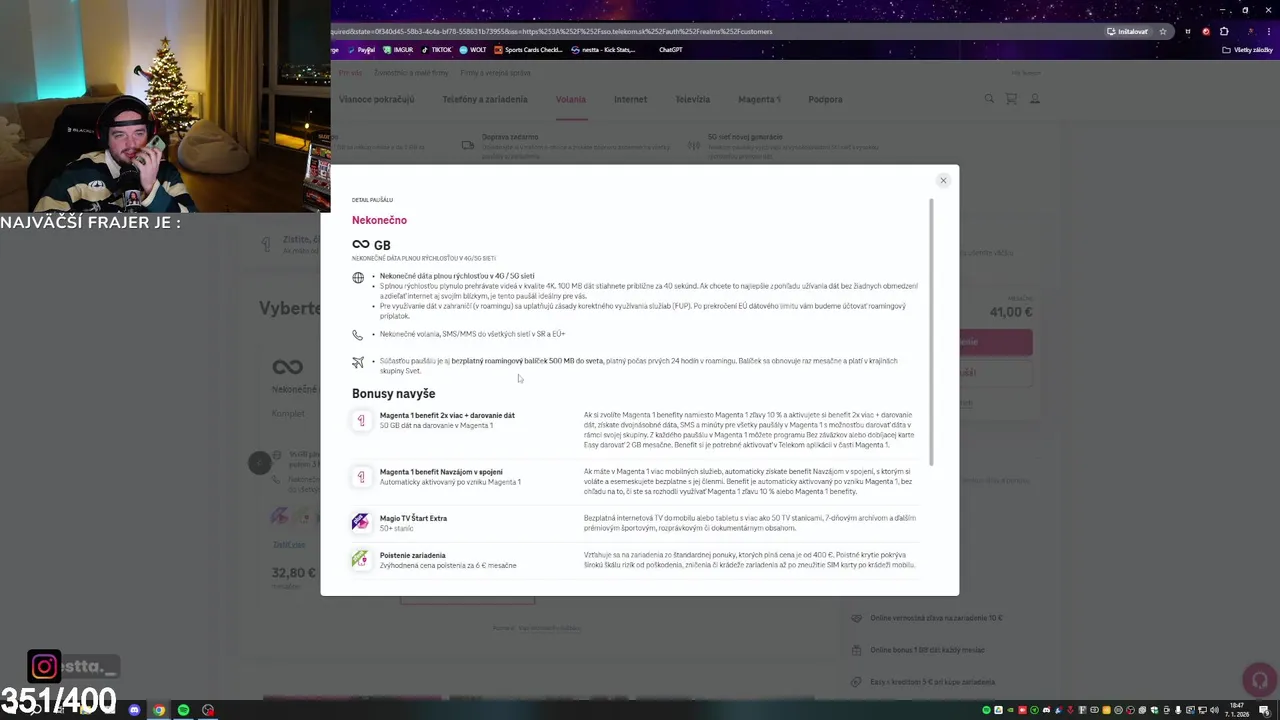
Task: Click the airplane roaming icon
Action: point(358,362)
